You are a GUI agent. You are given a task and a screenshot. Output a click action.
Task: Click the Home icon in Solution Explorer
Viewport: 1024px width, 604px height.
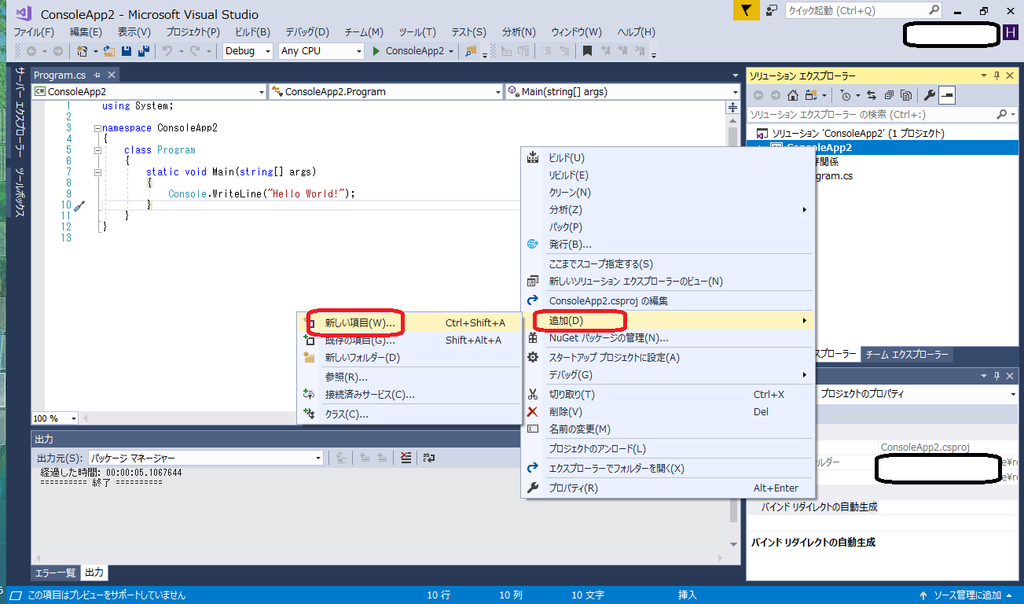(792, 95)
